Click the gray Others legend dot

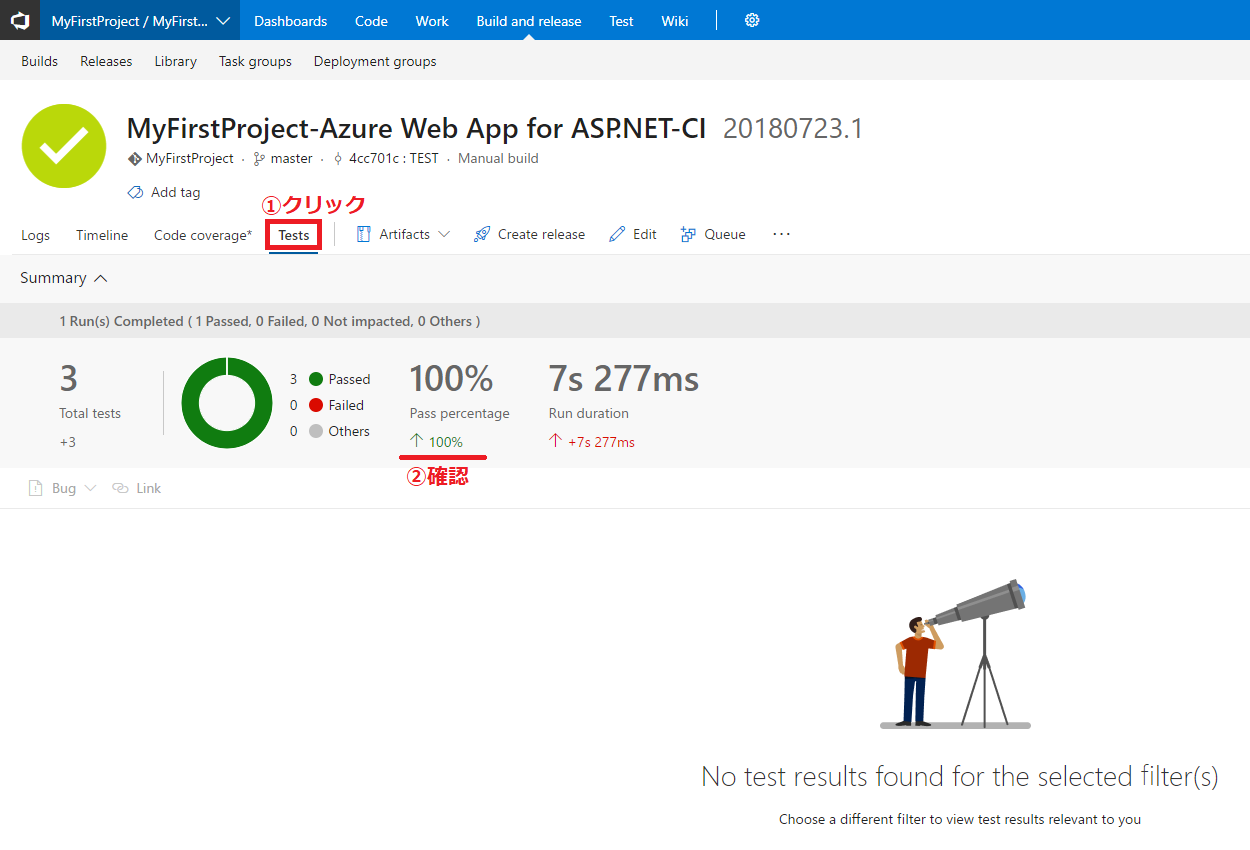pos(316,431)
